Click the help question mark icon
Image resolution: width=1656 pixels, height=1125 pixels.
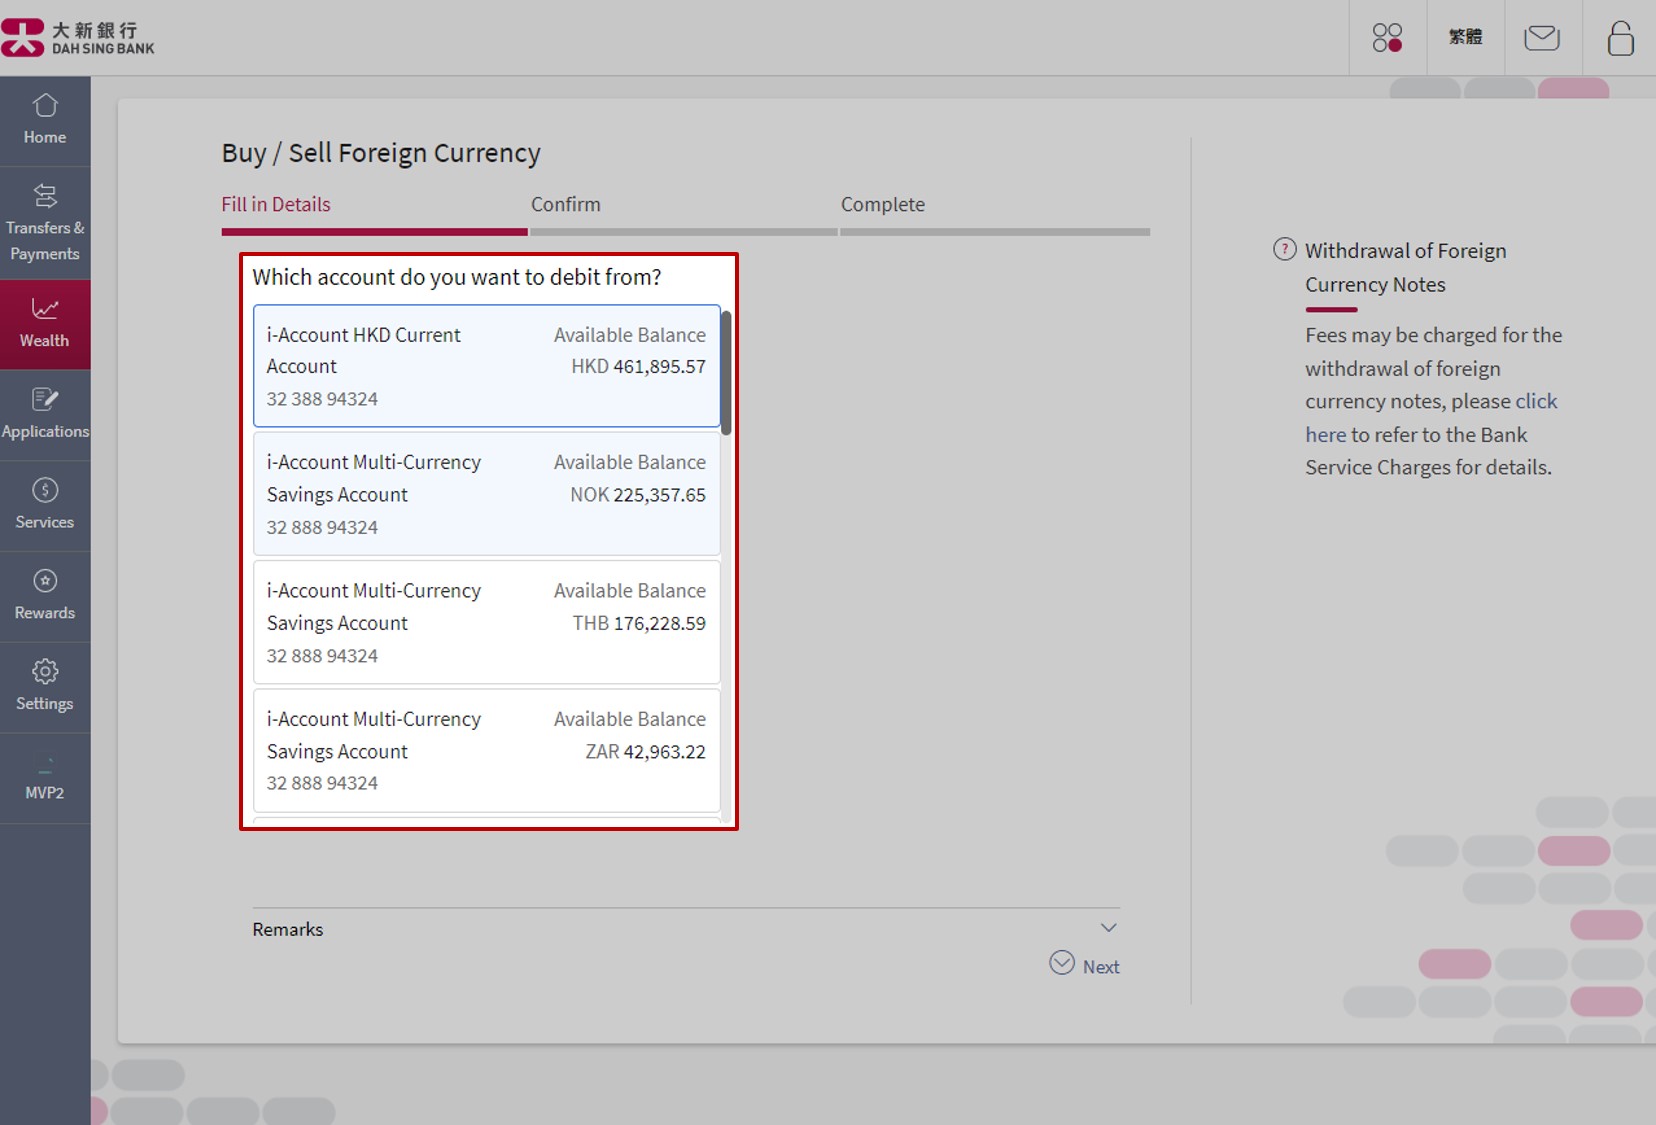[x=1285, y=249]
